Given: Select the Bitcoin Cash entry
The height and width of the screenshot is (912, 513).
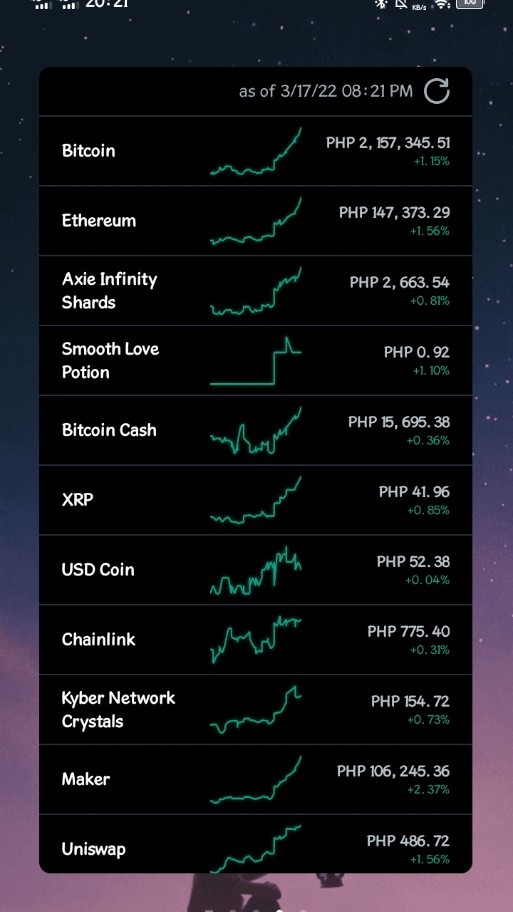Looking at the screenshot, I should coord(256,430).
